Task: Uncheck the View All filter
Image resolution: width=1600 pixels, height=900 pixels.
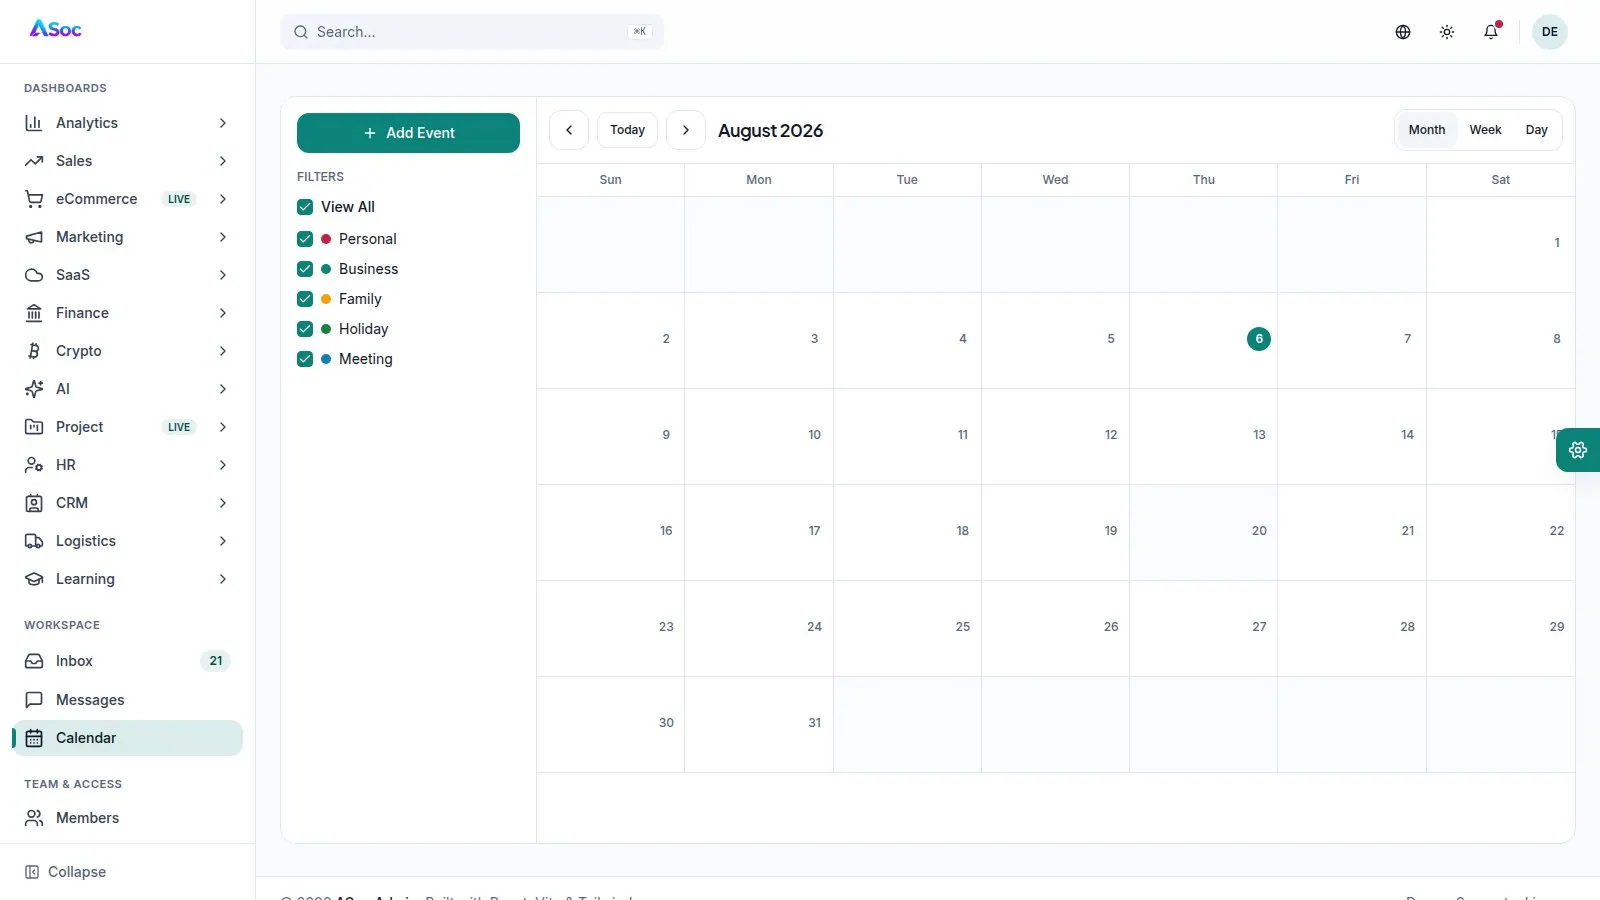Action: pyautogui.click(x=305, y=207)
